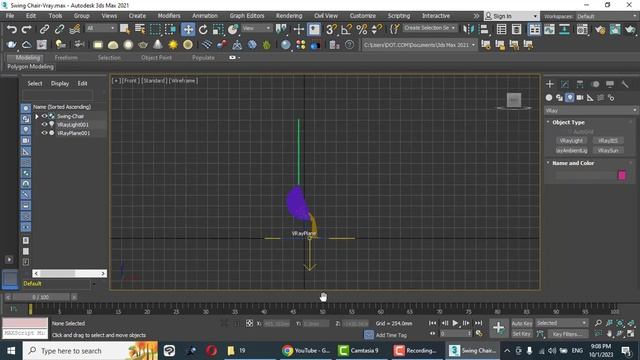The image size is (640, 360).
Task: Click the Sign In button
Action: pyautogui.click(x=511, y=16)
